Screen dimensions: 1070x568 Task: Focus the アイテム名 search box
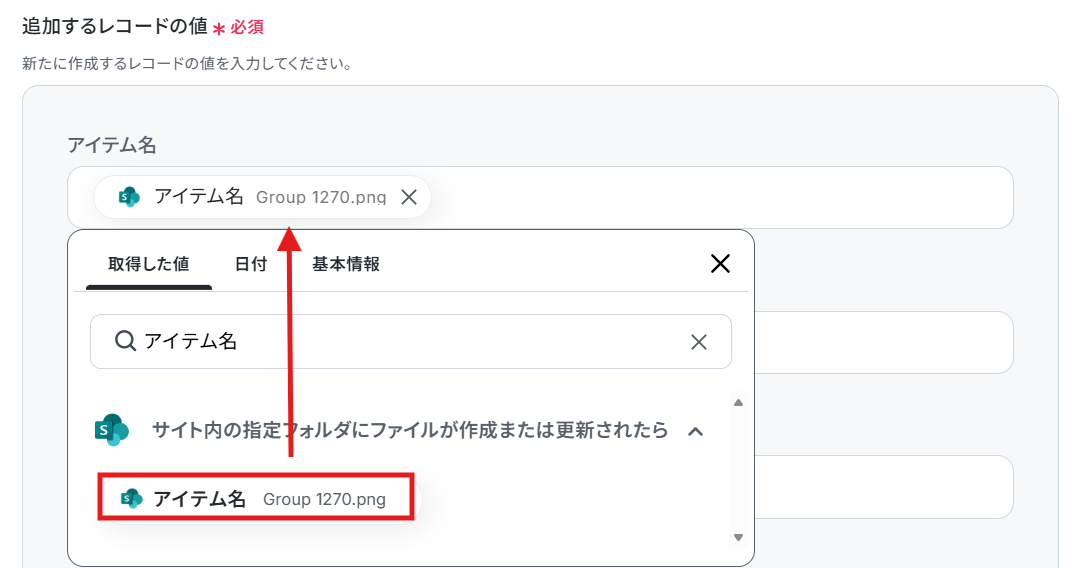pyautogui.click(x=411, y=341)
